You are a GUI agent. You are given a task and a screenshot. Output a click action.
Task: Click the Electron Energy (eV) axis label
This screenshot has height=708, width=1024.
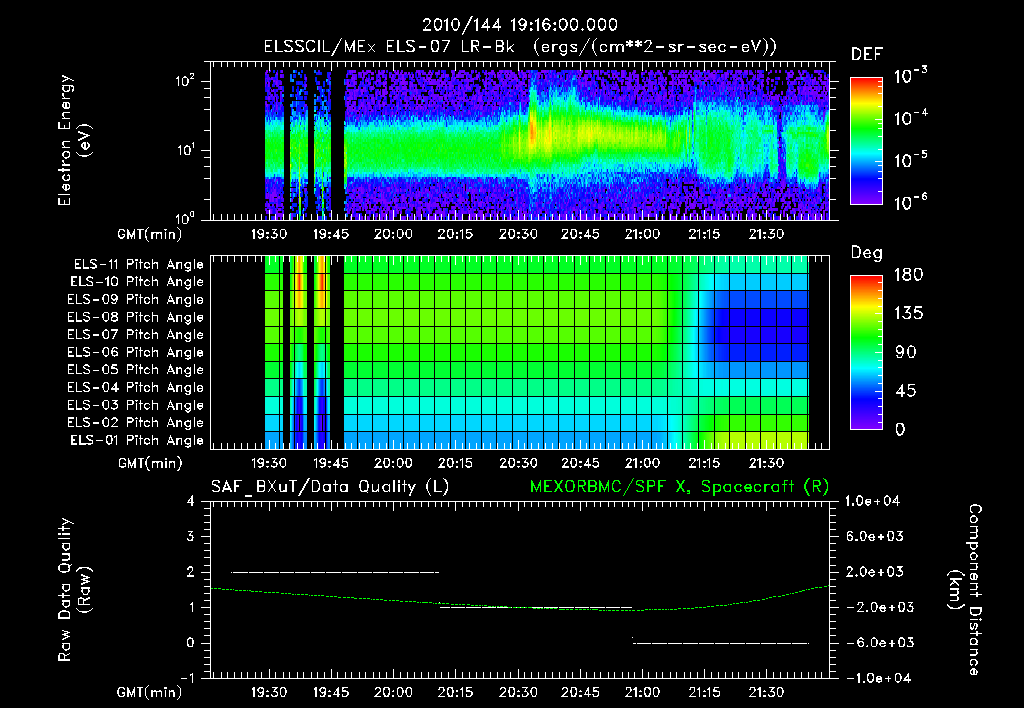click(74, 140)
